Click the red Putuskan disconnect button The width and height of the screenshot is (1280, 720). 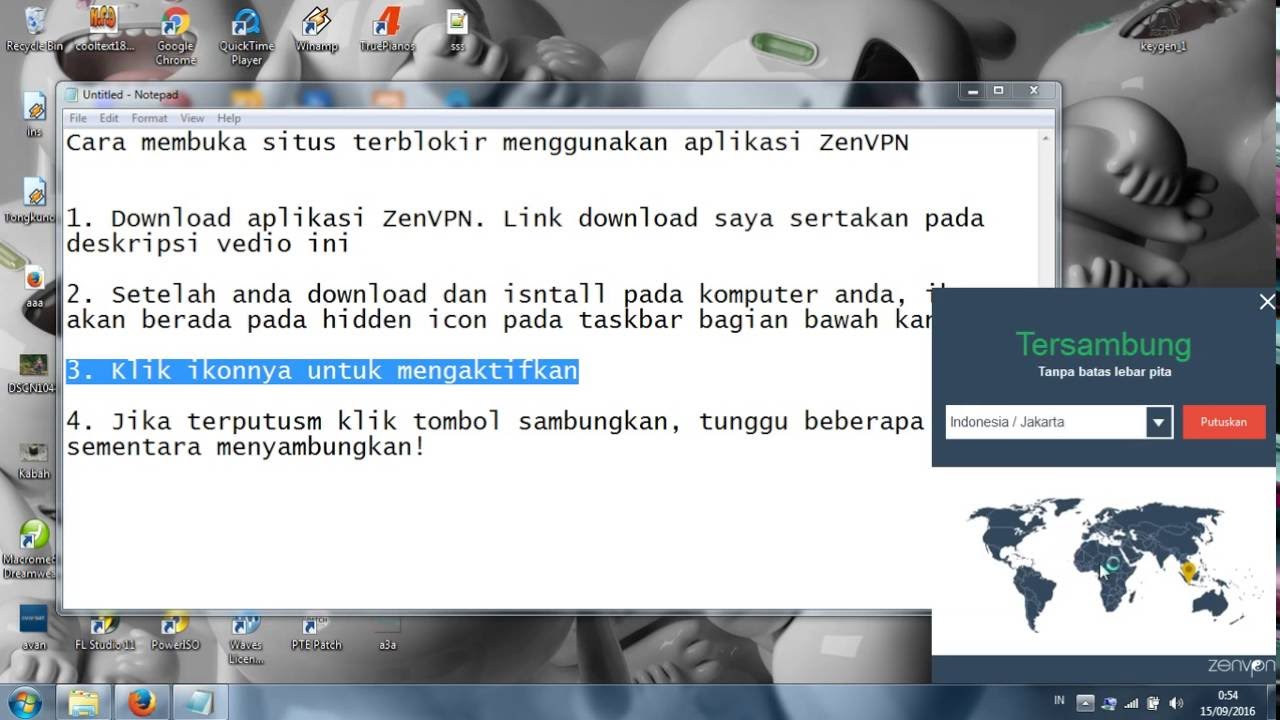(x=1224, y=422)
